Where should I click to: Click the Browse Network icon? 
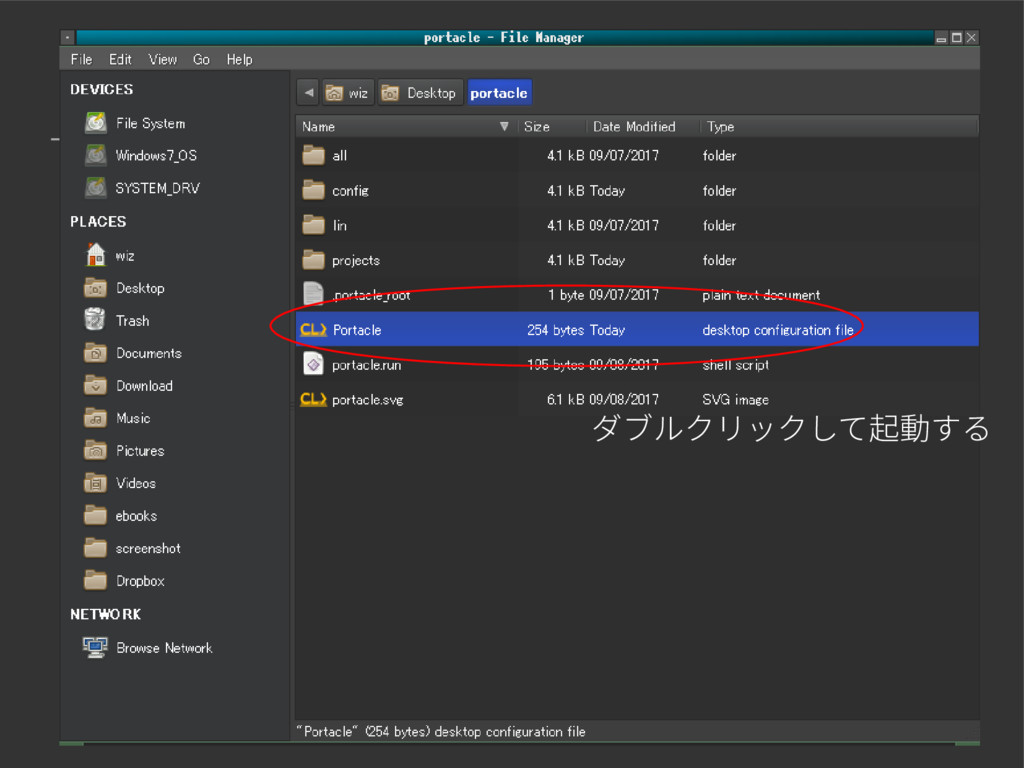click(96, 647)
